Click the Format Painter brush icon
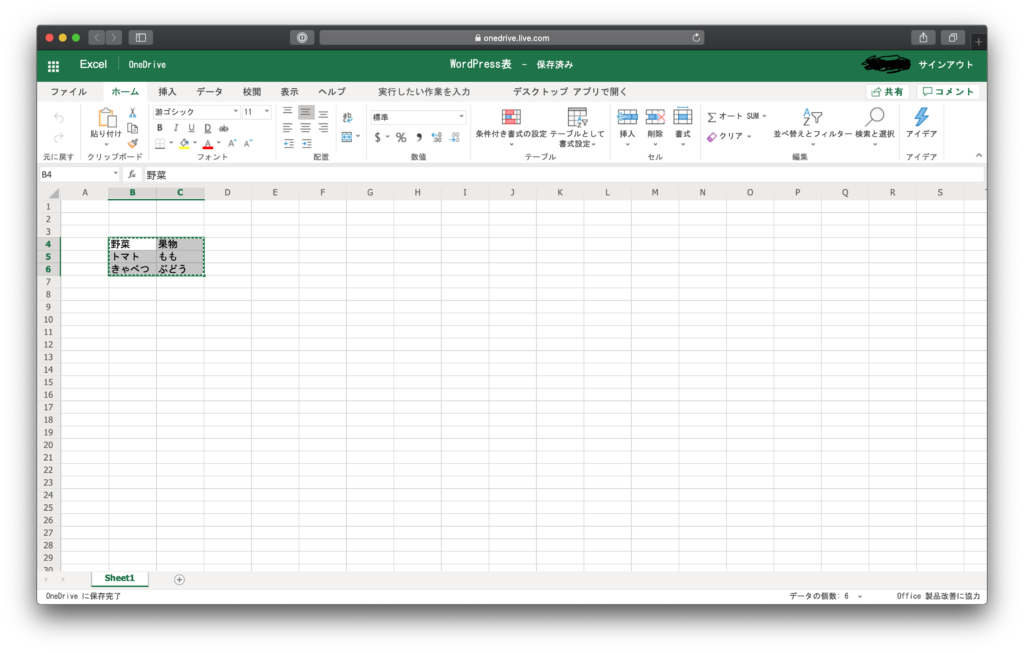This screenshot has width=1024, height=653. coord(132,143)
